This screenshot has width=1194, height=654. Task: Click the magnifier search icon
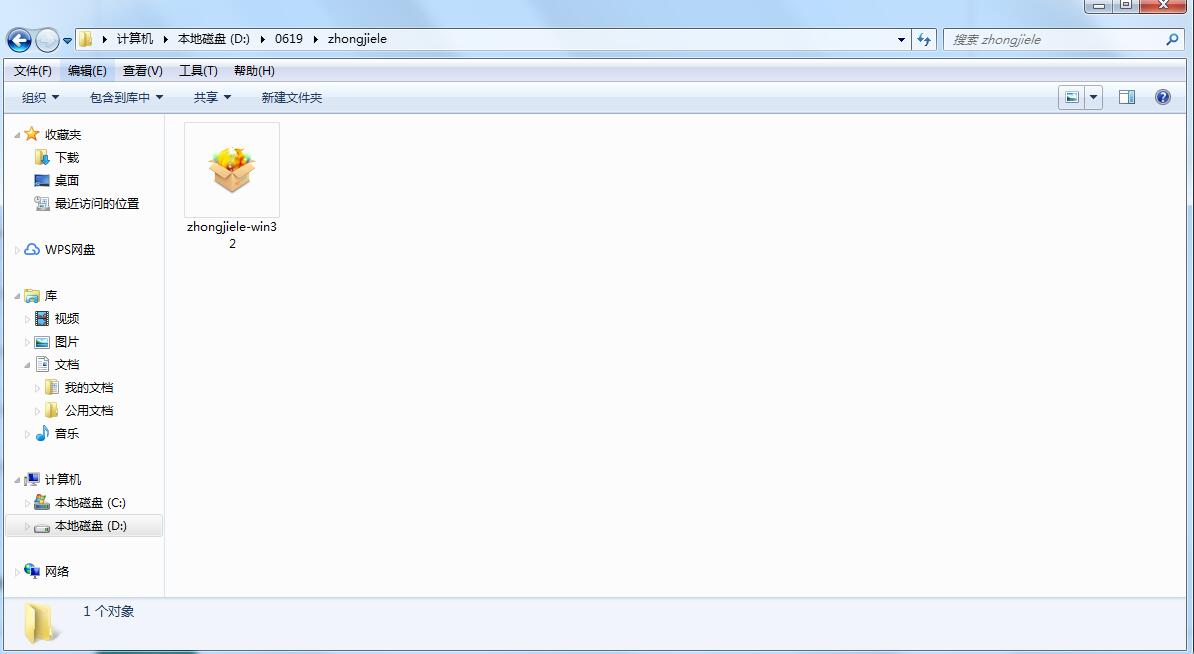(1172, 40)
